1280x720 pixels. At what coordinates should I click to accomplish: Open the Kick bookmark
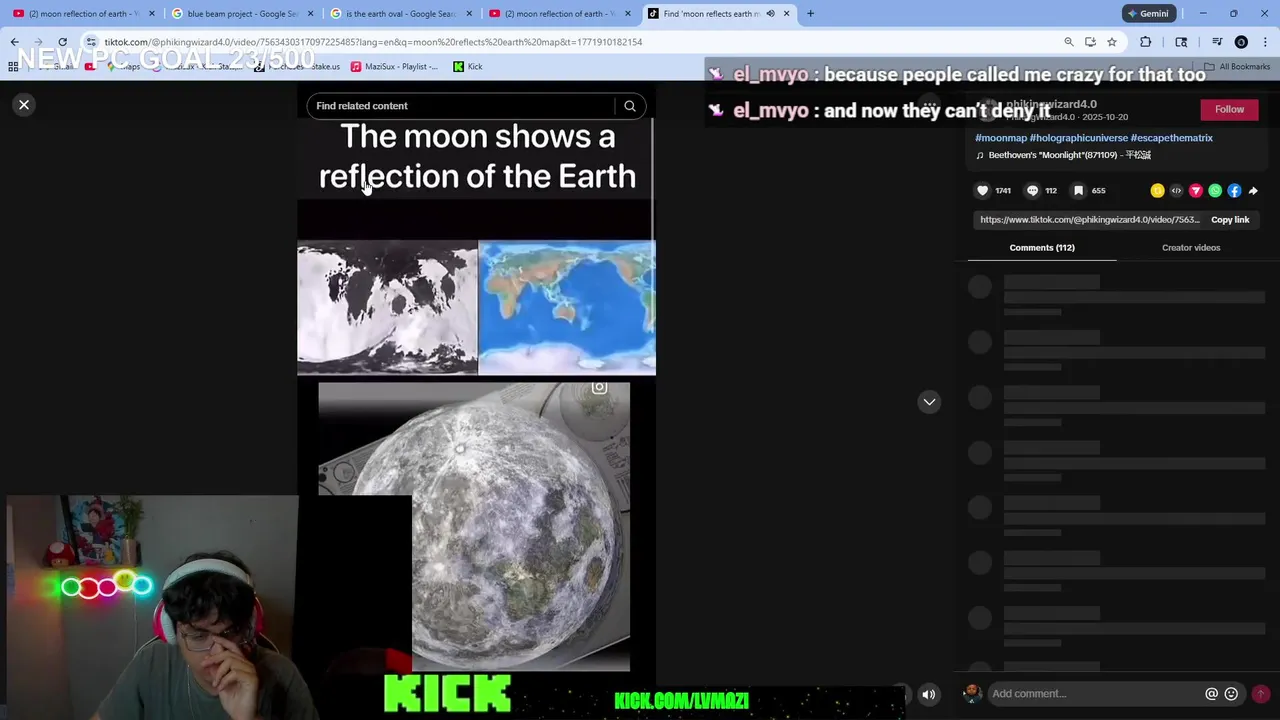pos(468,67)
